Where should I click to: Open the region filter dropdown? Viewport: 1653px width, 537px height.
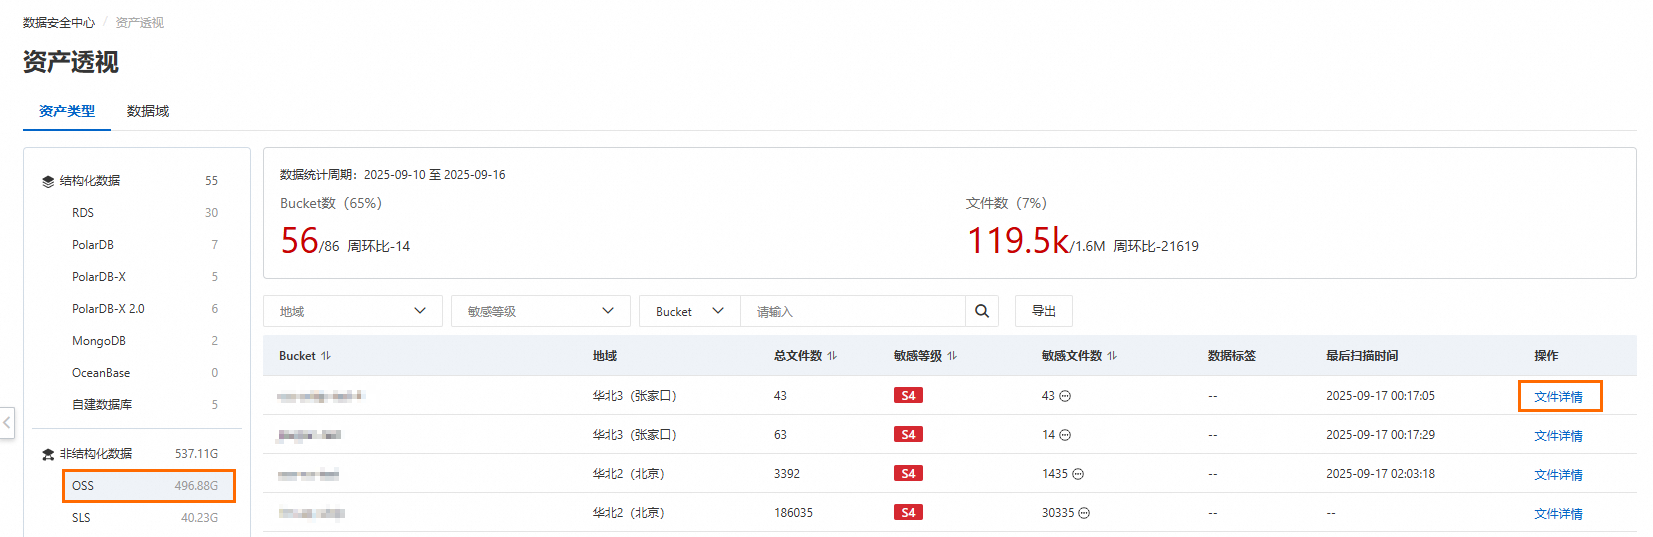coord(353,311)
